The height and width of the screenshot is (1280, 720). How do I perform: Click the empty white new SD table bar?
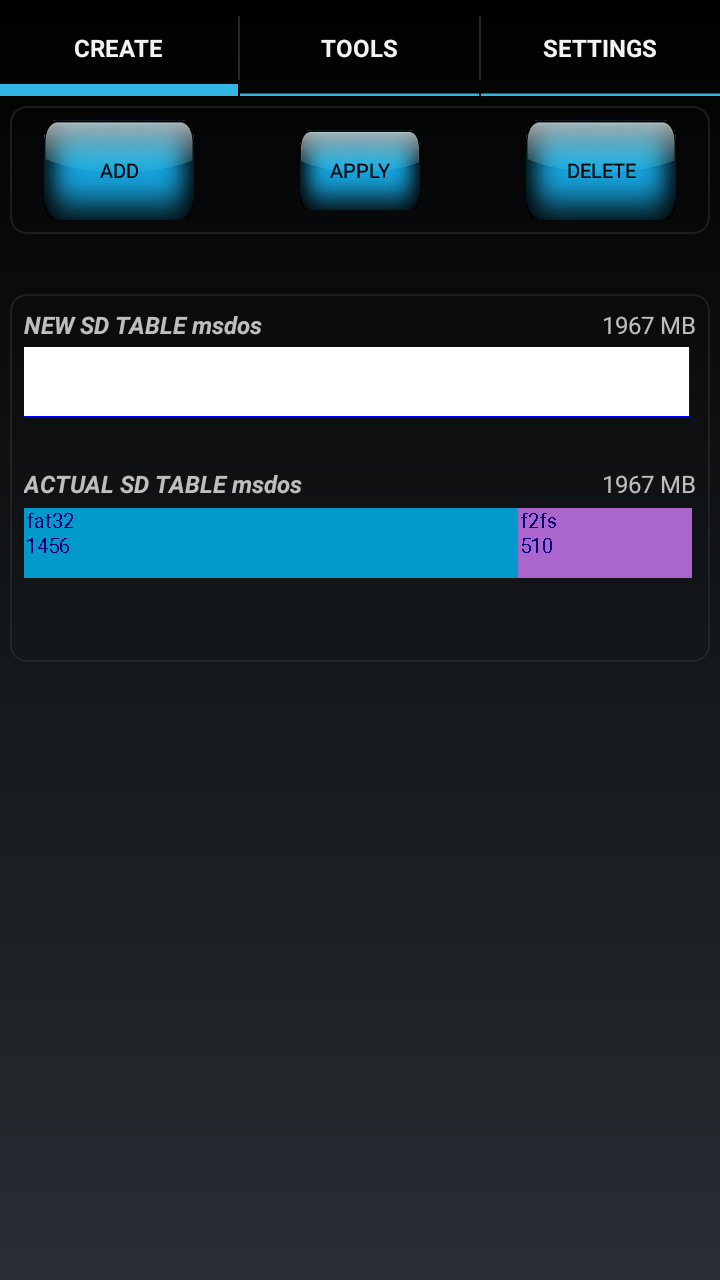point(356,381)
